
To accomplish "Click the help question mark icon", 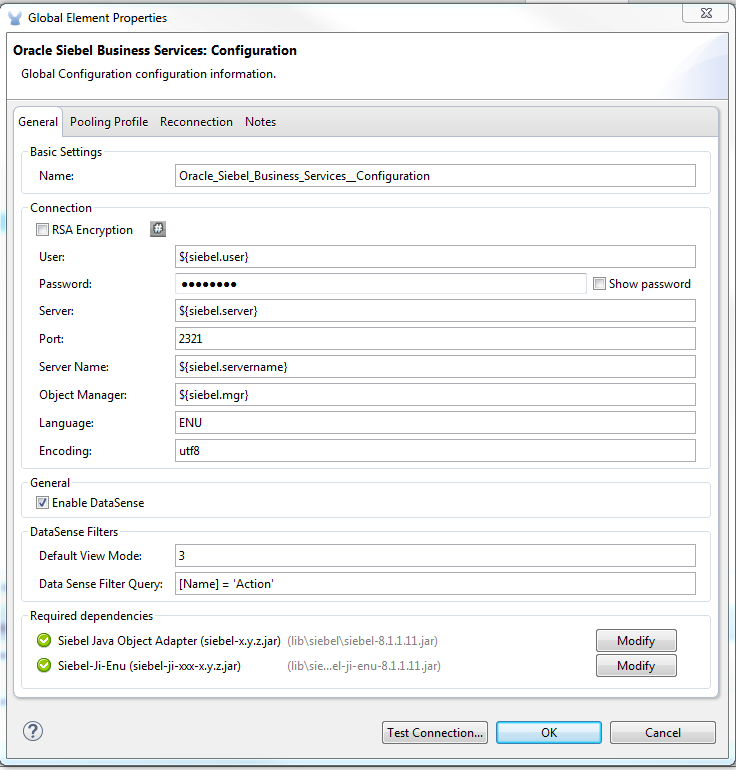I will tap(33, 731).
